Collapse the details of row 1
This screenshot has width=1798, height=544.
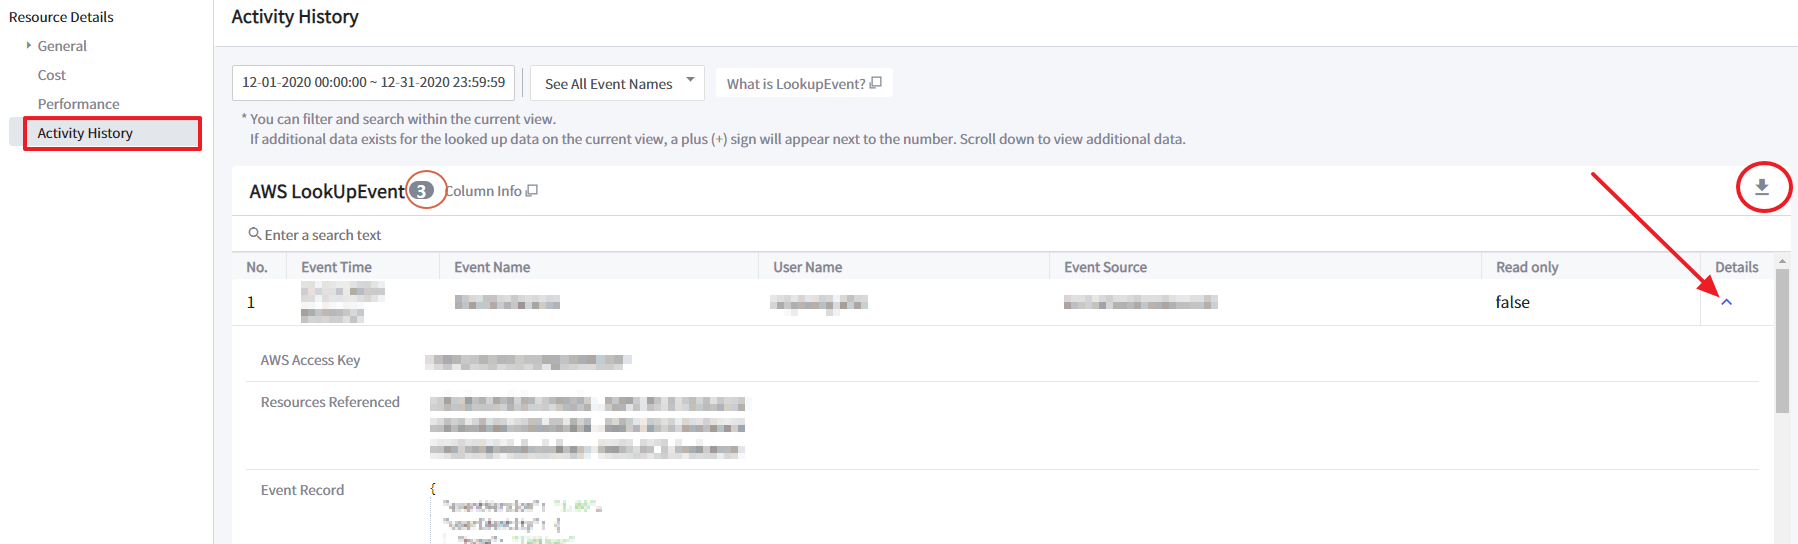pyautogui.click(x=1726, y=302)
